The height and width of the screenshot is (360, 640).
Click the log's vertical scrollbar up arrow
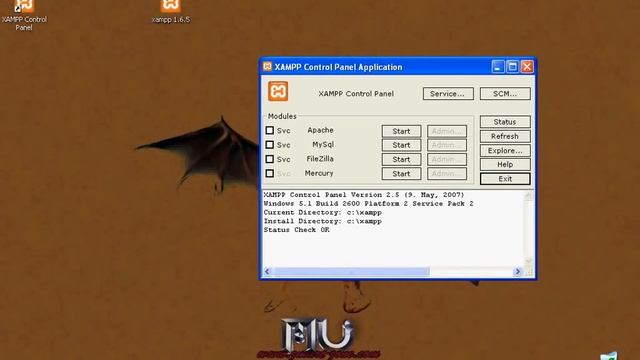529,196
